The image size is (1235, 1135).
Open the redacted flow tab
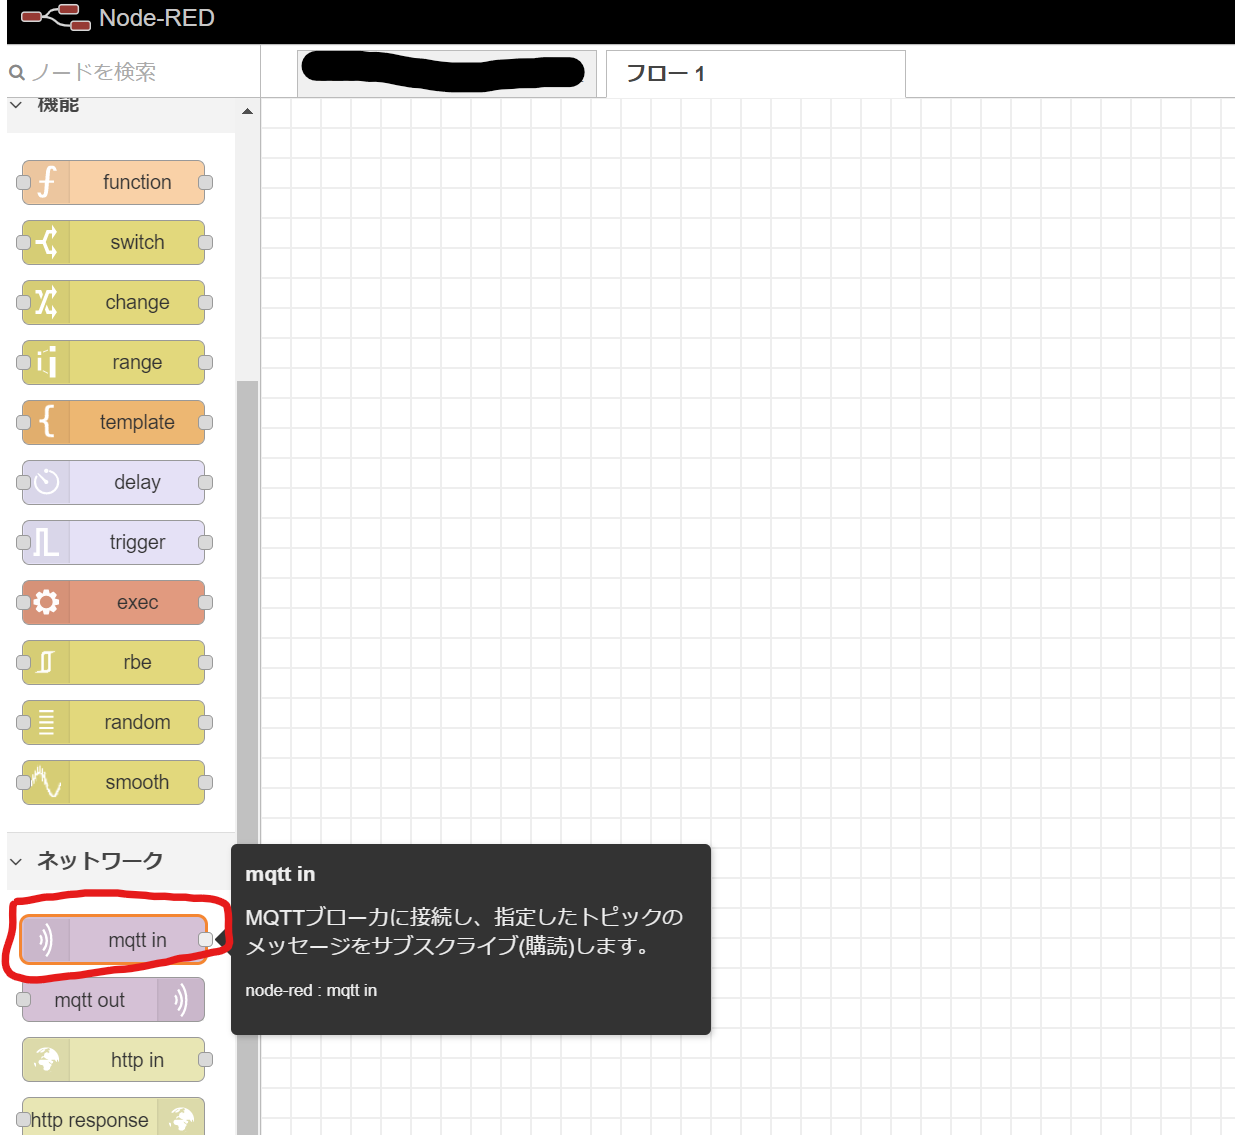(x=447, y=73)
